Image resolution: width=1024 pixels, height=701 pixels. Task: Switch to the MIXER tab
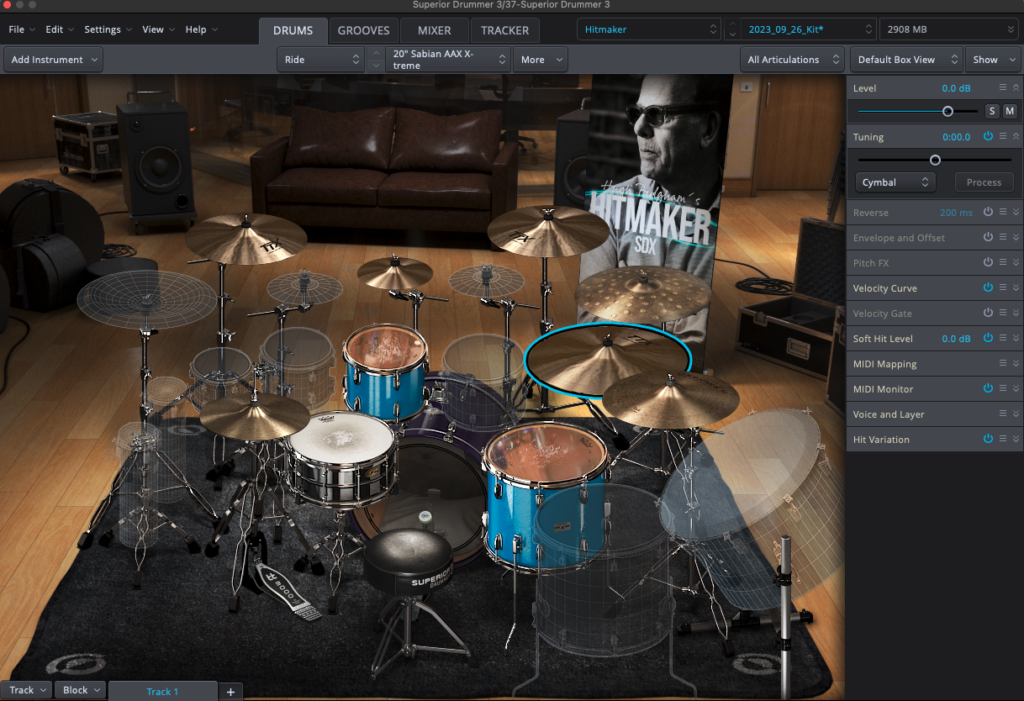click(x=433, y=30)
